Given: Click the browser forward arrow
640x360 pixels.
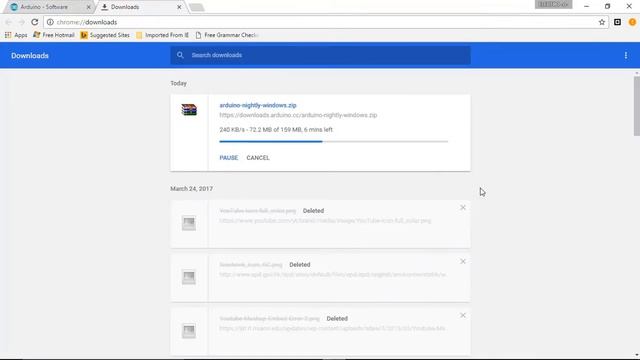Looking at the screenshot, I should pyautogui.click(x=21, y=22).
